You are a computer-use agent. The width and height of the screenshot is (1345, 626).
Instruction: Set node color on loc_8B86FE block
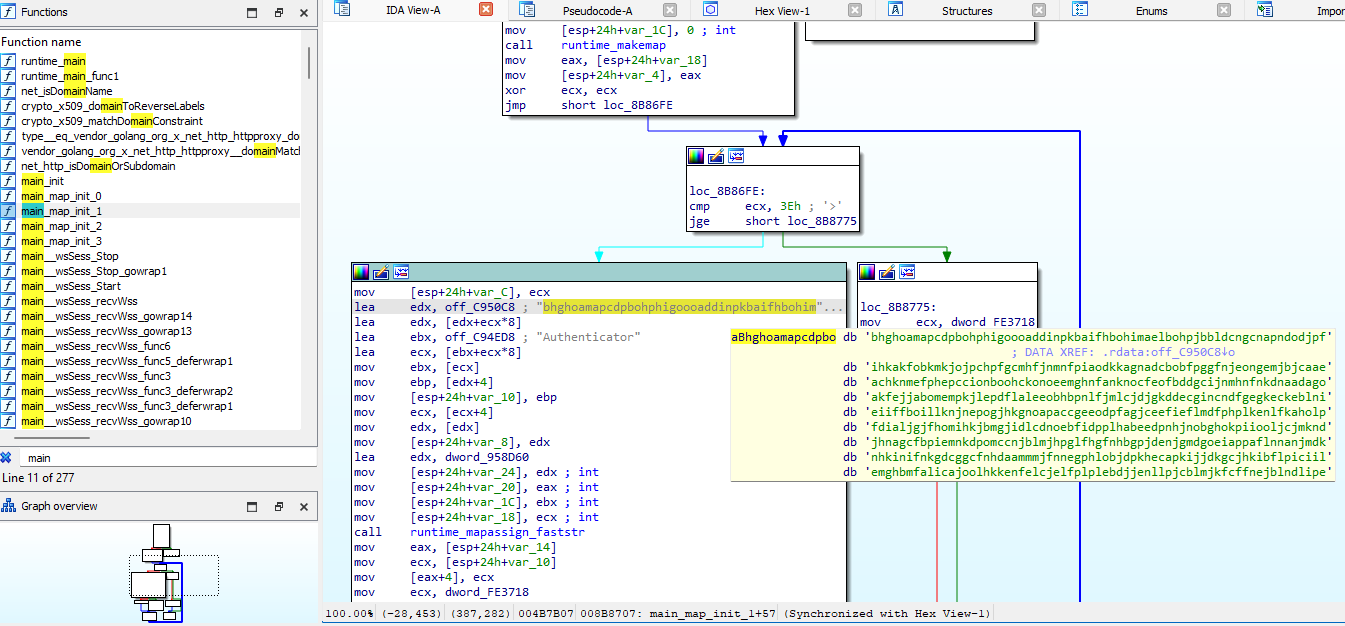point(696,156)
